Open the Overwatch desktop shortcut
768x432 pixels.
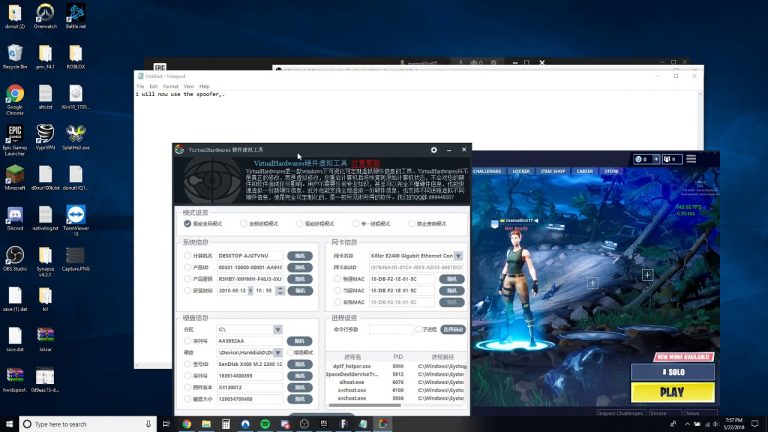[x=45, y=16]
